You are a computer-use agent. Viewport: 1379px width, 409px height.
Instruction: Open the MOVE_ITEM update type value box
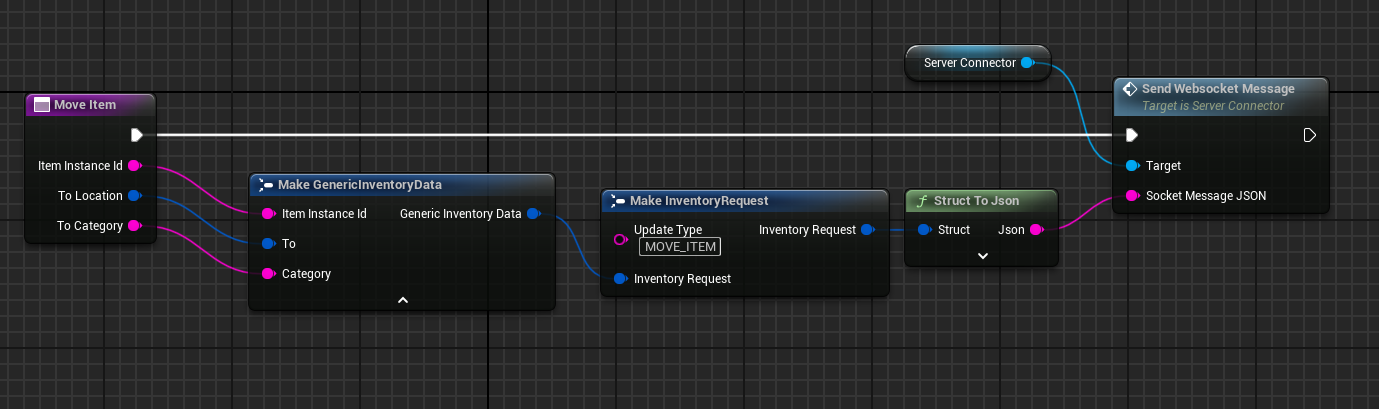pos(680,247)
